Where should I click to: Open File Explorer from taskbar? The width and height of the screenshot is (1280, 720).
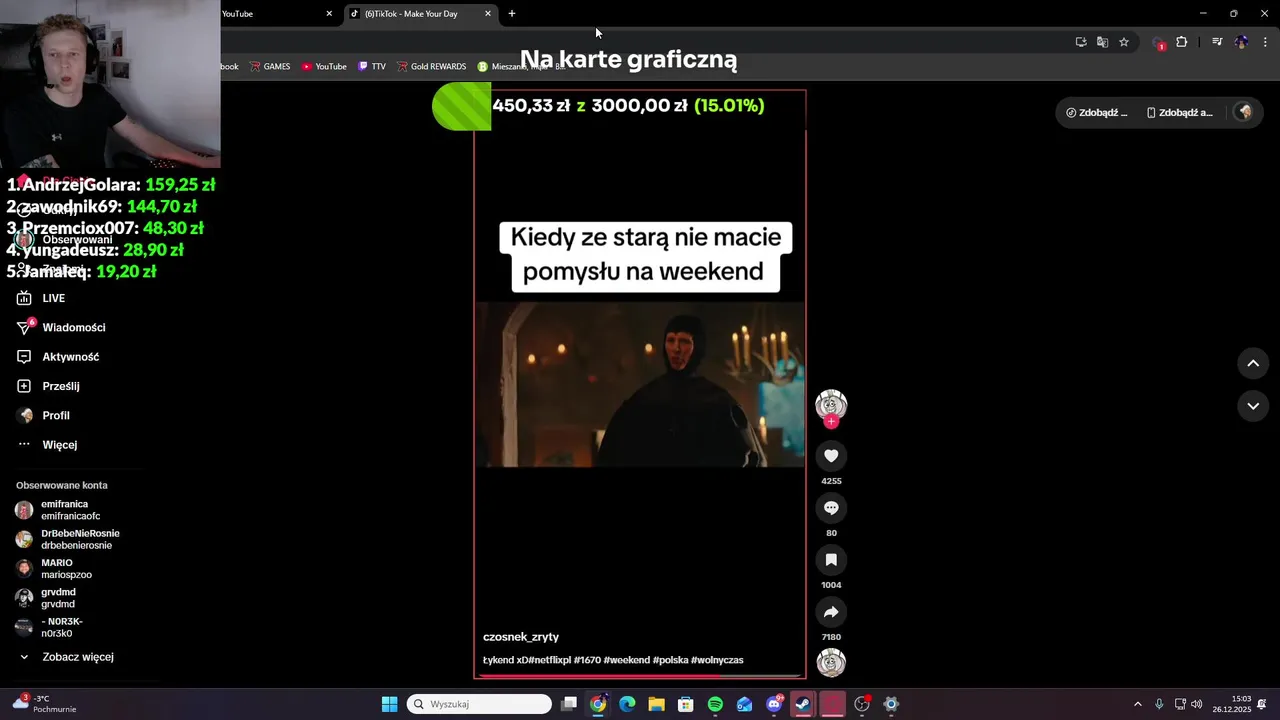point(656,704)
